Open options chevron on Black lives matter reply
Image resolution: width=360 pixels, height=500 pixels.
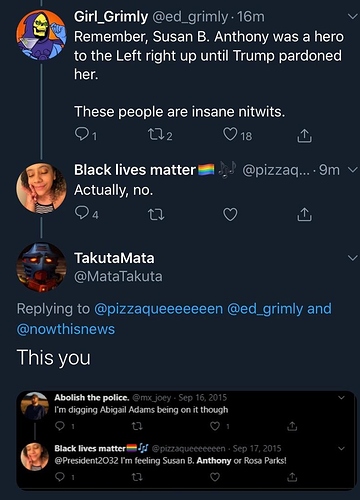click(352, 170)
